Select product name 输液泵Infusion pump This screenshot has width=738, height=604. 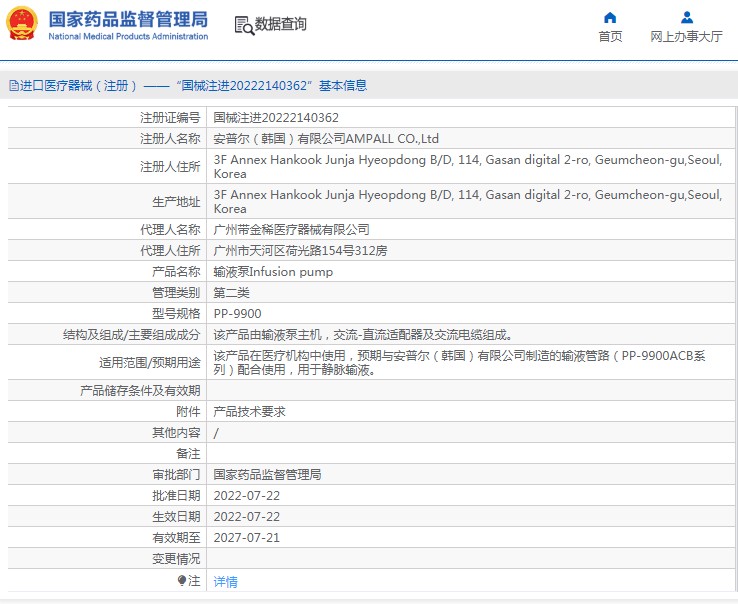click(273, 272)
